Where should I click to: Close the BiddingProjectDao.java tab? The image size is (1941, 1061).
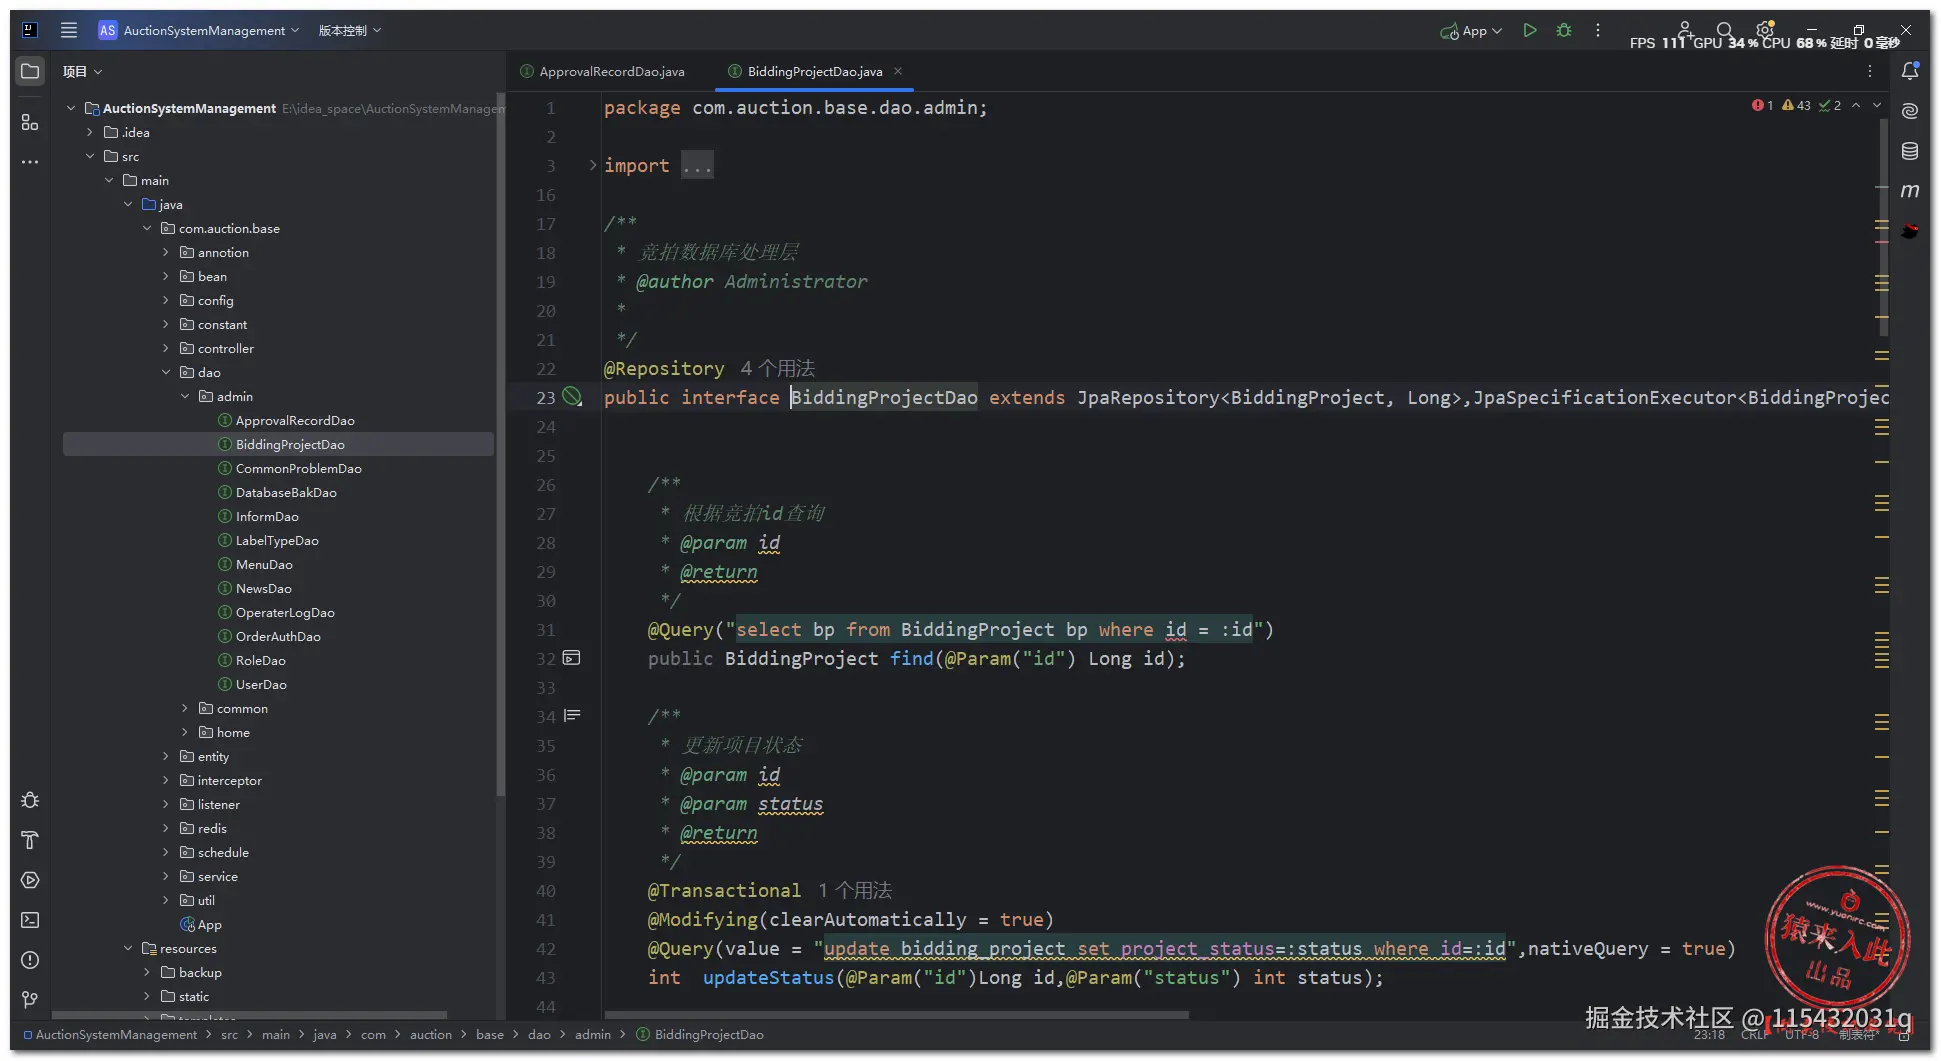tap(898, 71)
